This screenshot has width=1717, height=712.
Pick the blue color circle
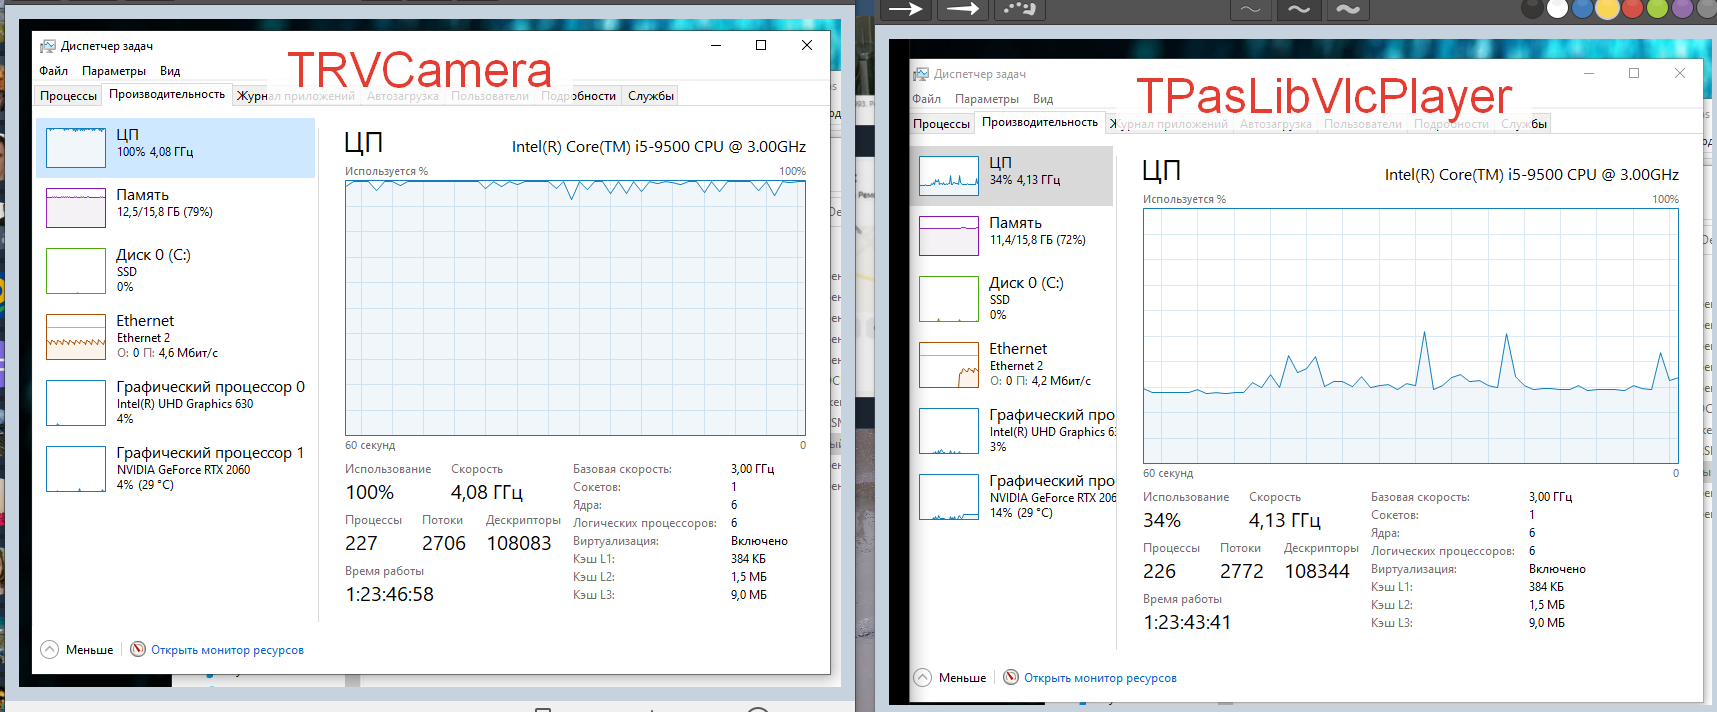pos(1582,9)
